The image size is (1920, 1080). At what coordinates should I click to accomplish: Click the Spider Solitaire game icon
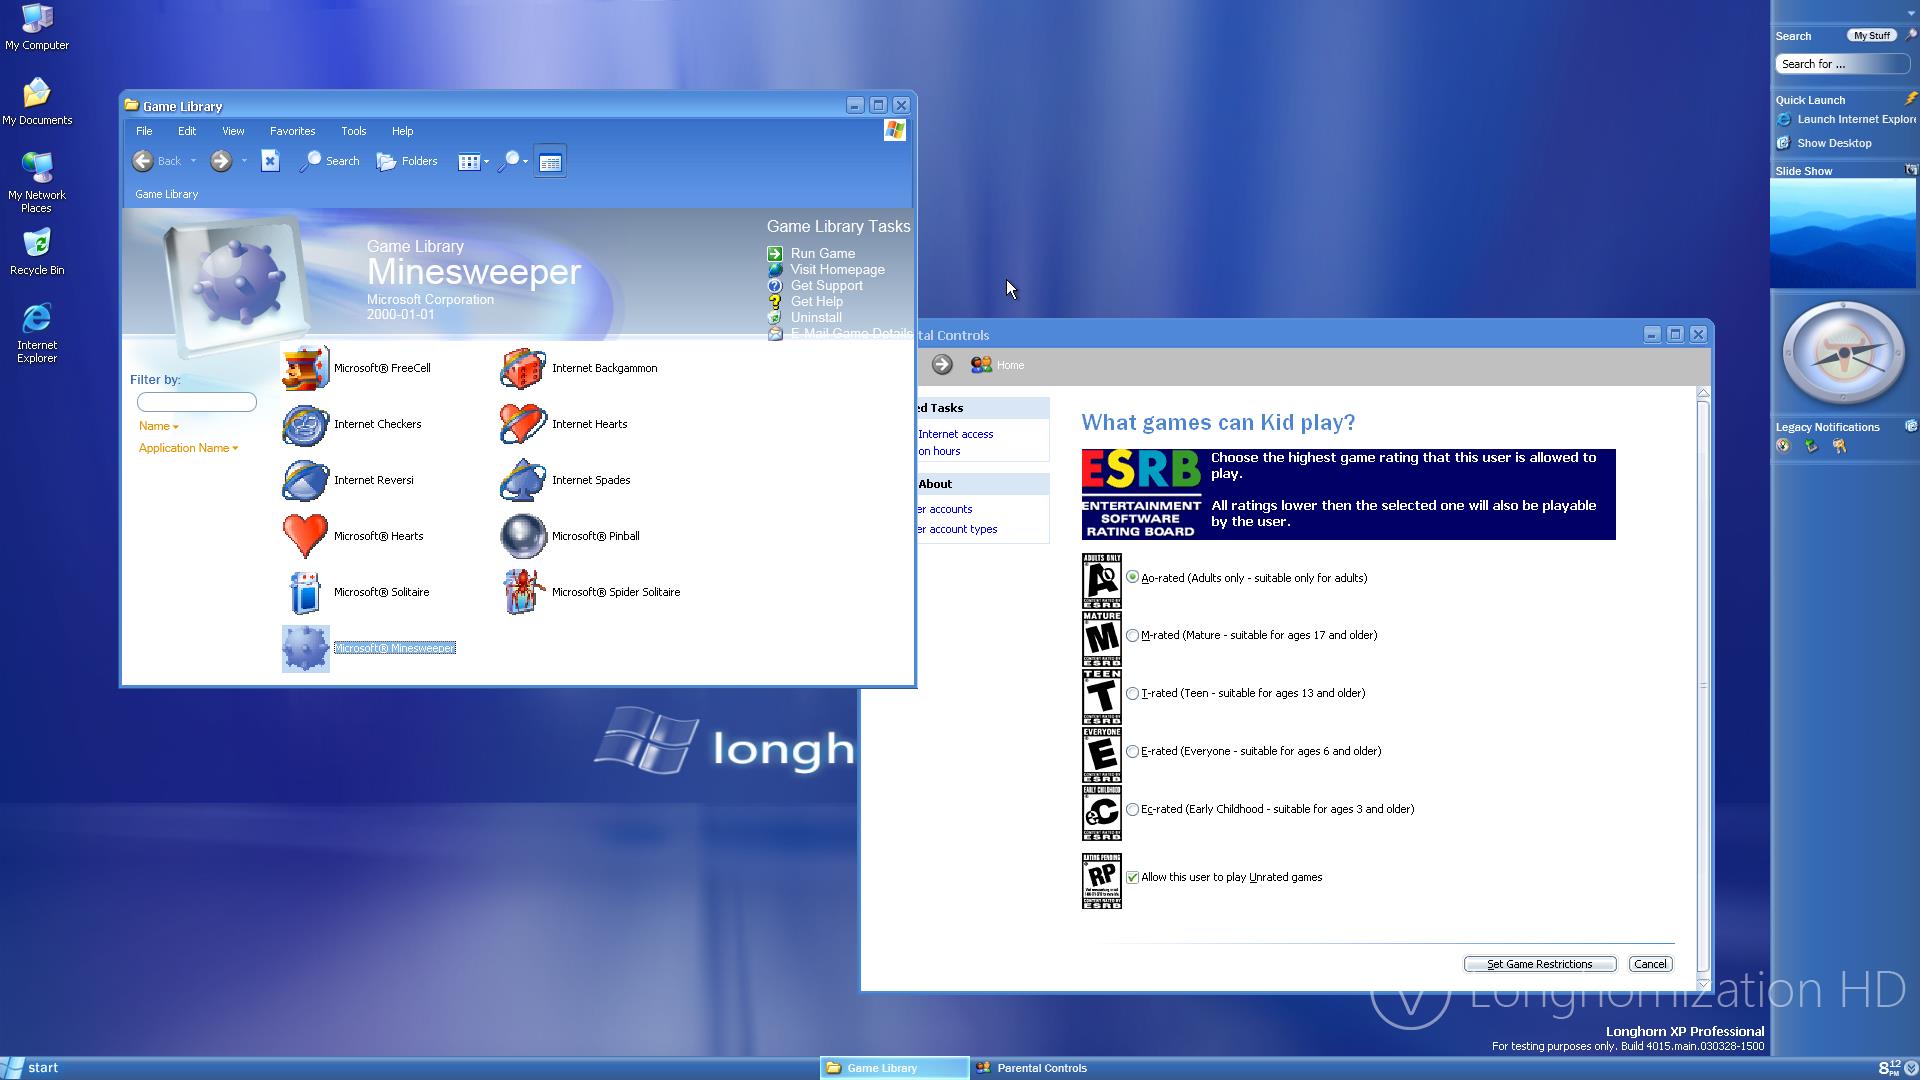point(523,592)
